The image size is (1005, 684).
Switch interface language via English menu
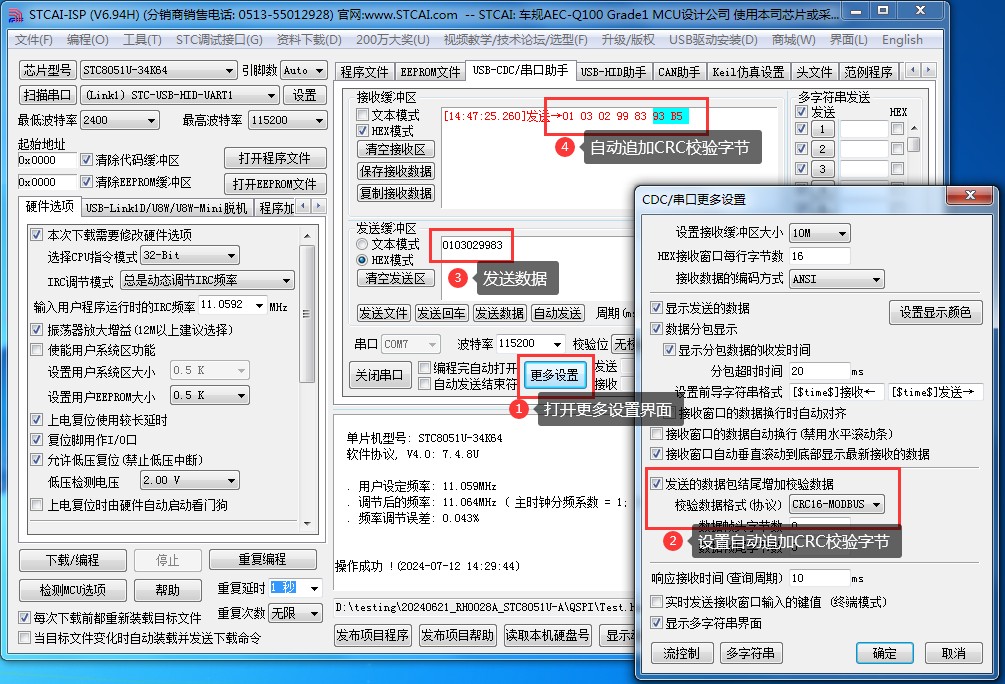coord(902,40)
